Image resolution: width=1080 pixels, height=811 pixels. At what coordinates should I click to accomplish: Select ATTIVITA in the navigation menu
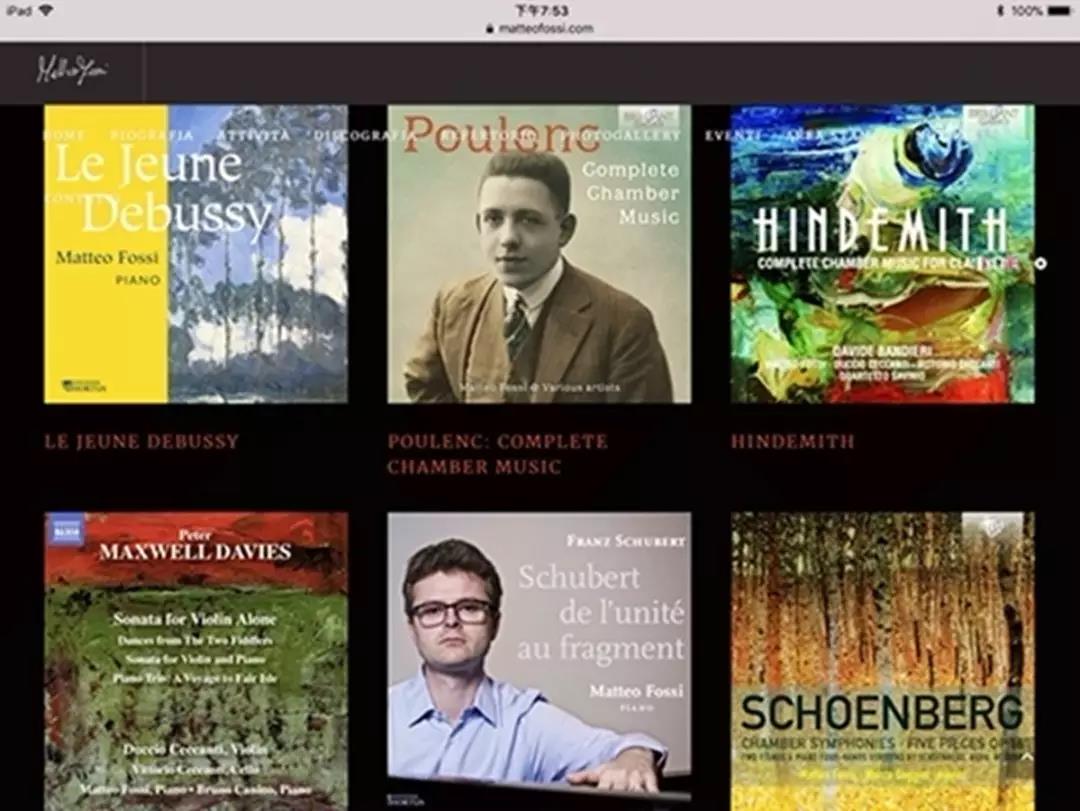[253, 135]
